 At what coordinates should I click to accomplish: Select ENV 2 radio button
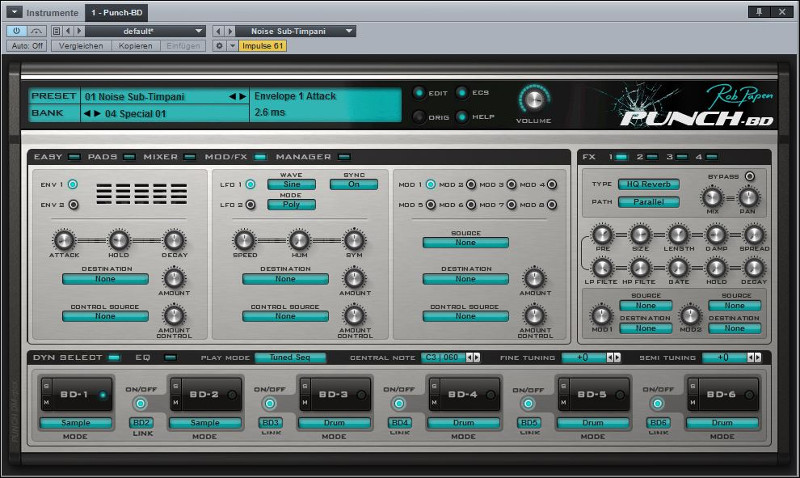(x=73, y=205)
